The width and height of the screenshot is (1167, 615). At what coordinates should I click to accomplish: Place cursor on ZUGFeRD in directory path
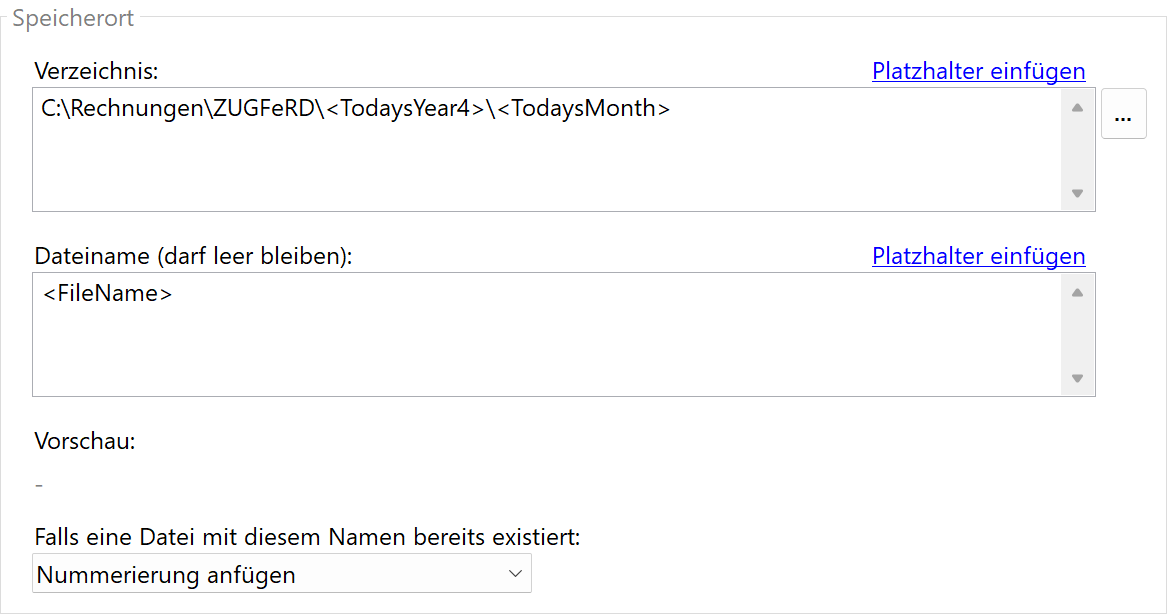pyautogui.click(x=261, y=109)
